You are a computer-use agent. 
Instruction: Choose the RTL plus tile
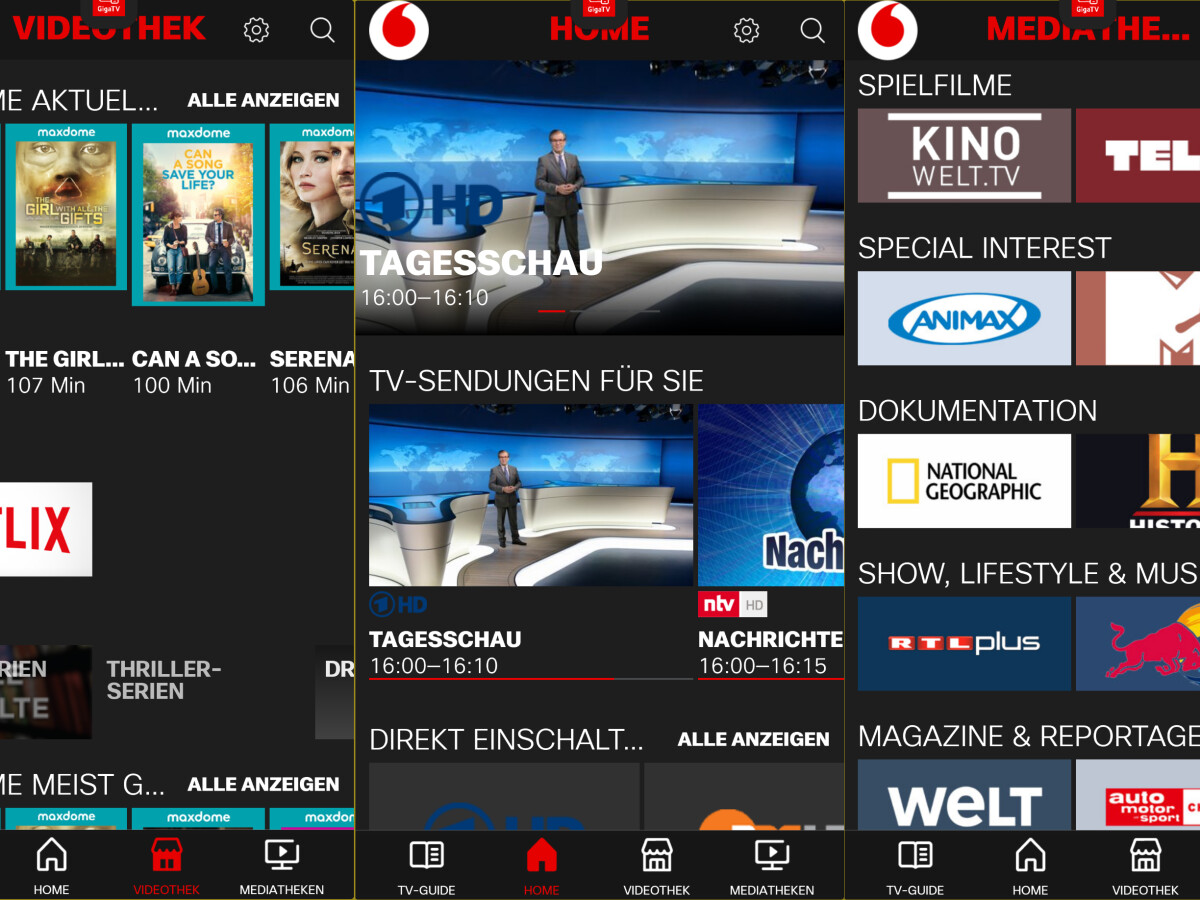[x=964, y=644]
